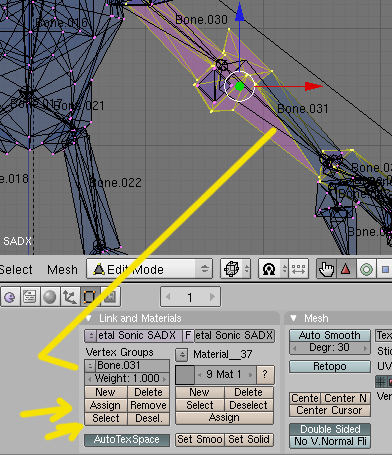Click the Weight: 1.000 slider
The width and height of the screenshot is (392, 455).
point(127,378)
